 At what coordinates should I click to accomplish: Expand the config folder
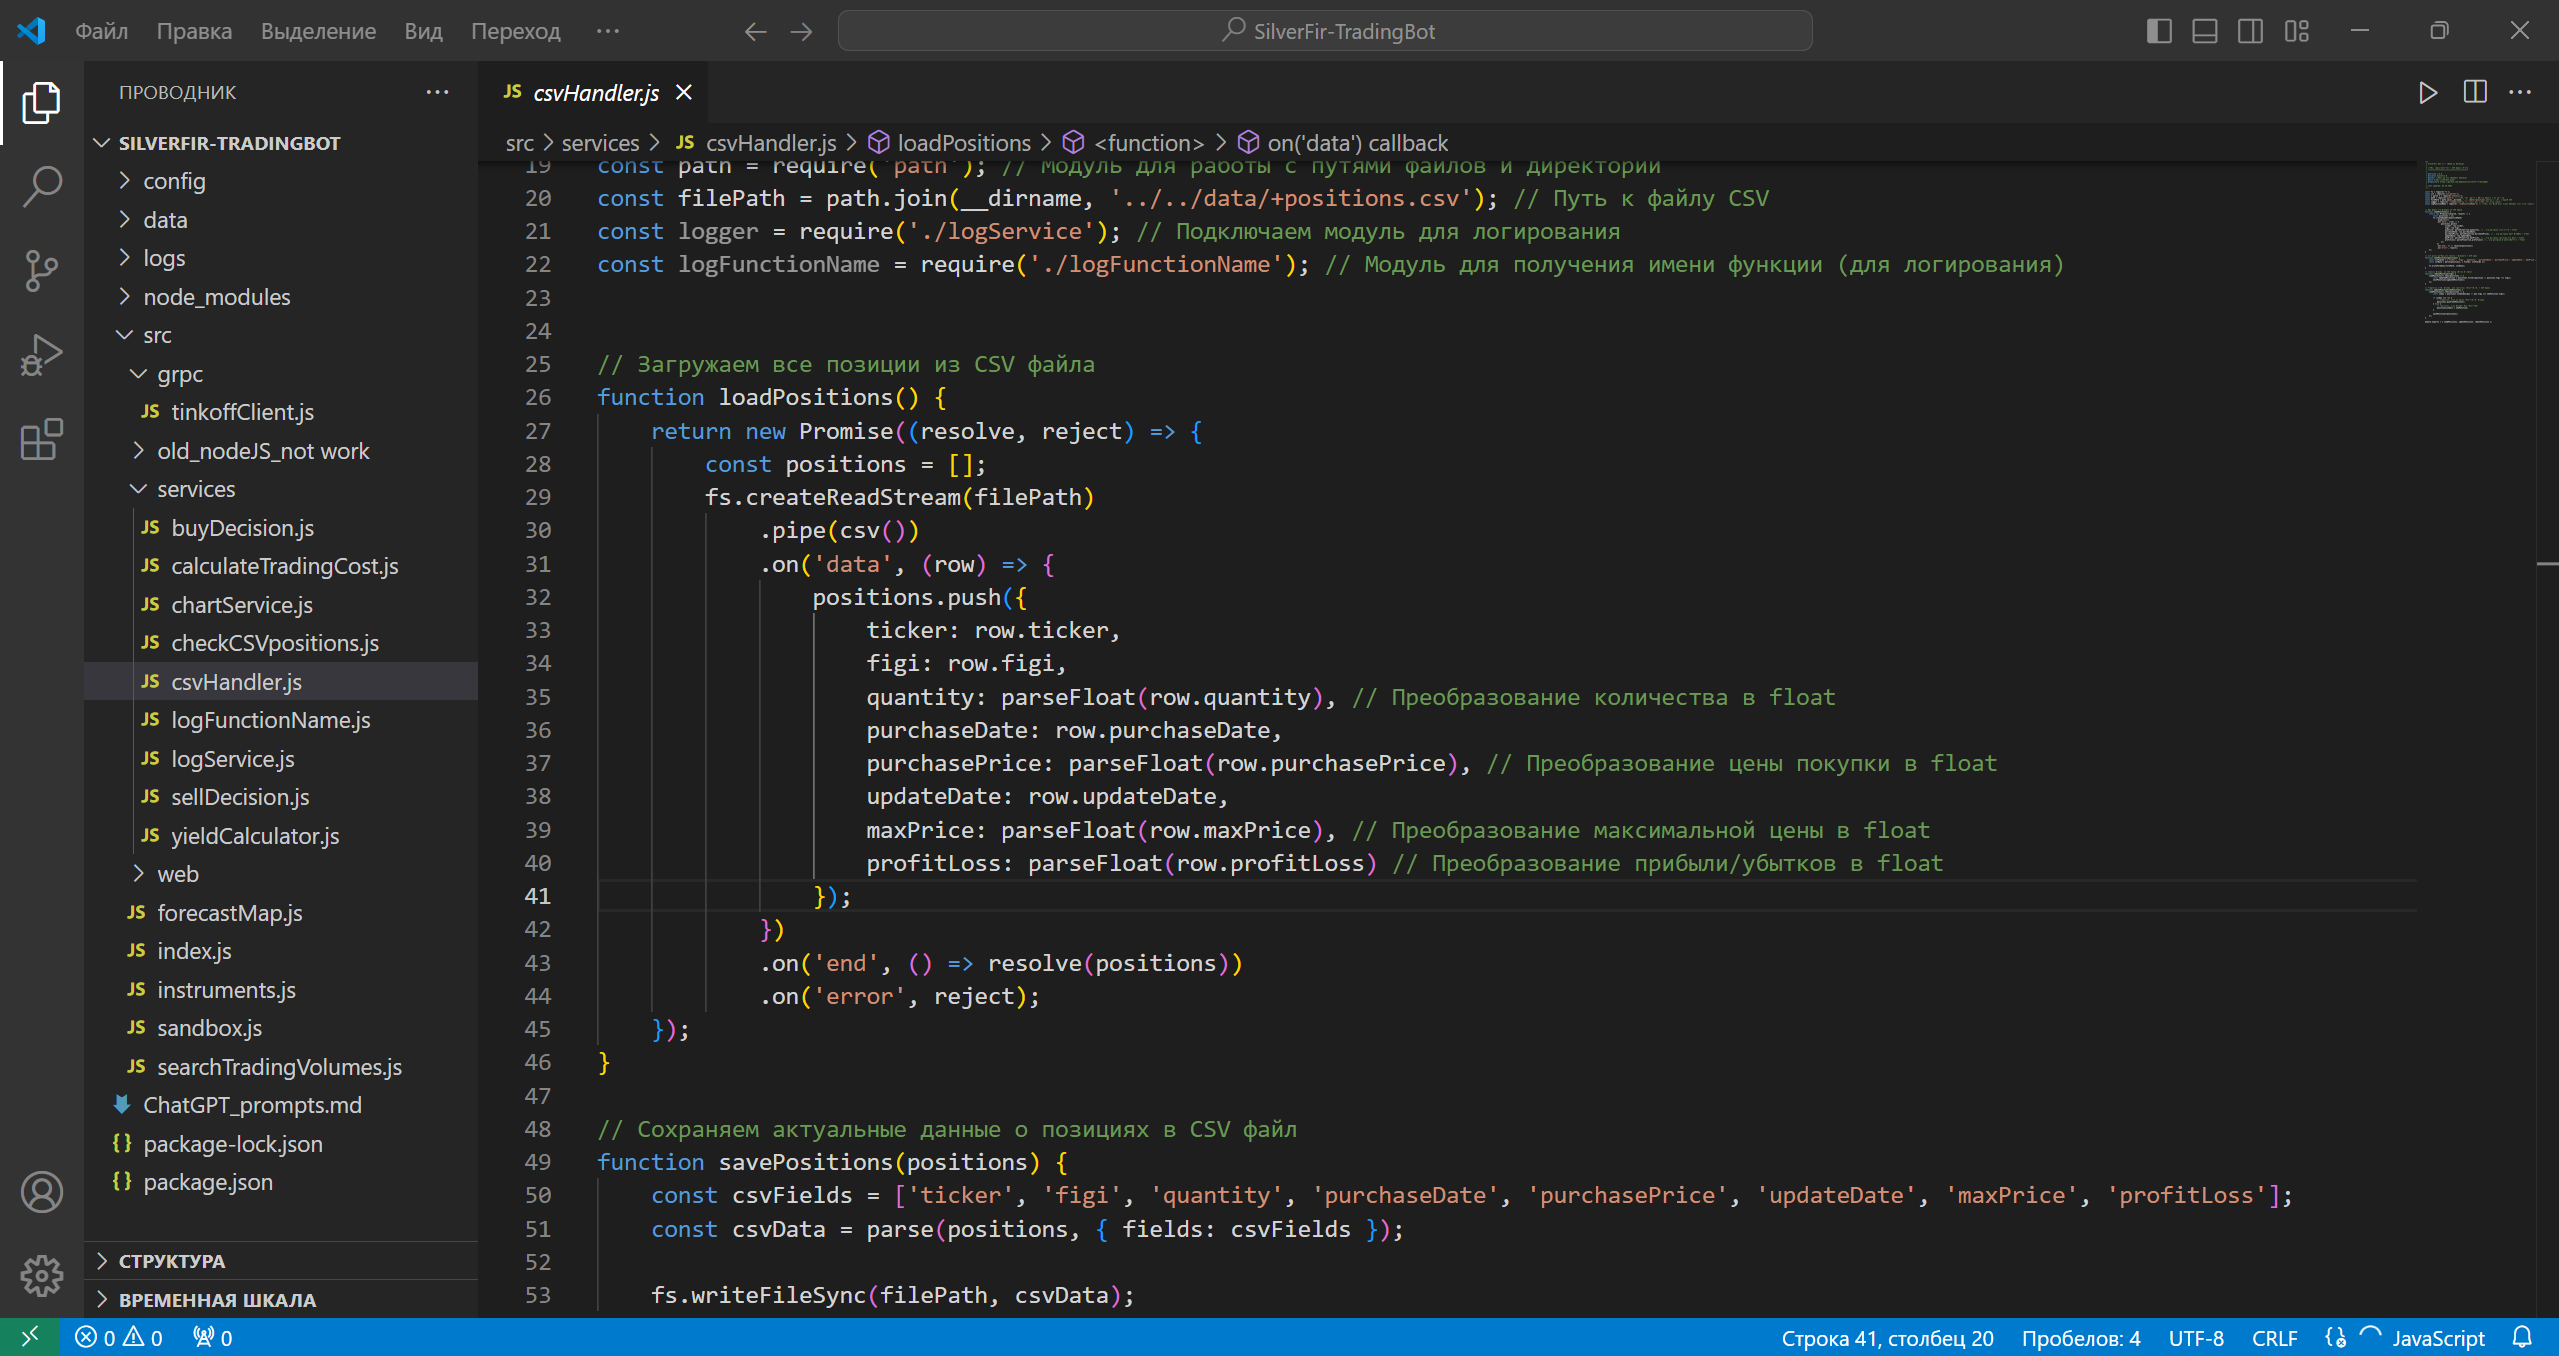[x=174, y=181]
